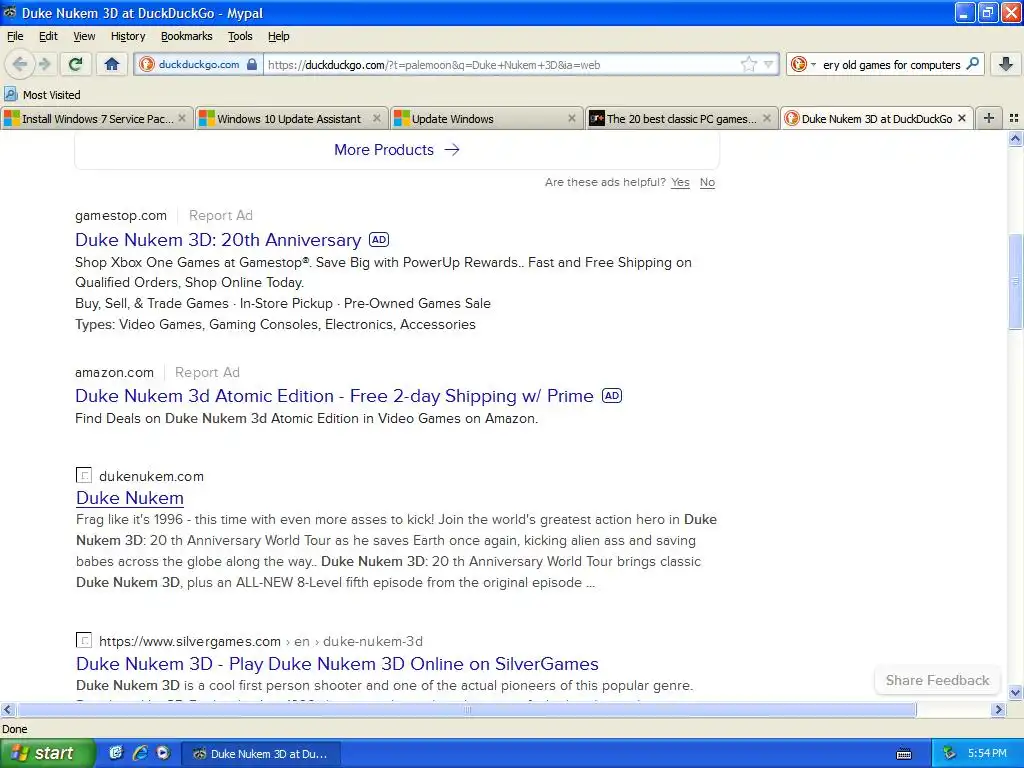Viewport: 1024px width, 768px height.
Task: Open the URL history dropdown arrow
Action: pyautogui.click(x=769, y=64)
